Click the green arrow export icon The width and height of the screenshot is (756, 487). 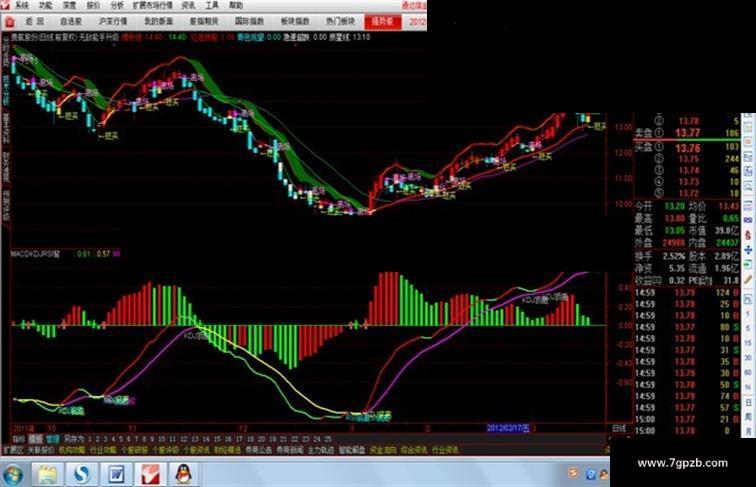click(x=748, y=265)
